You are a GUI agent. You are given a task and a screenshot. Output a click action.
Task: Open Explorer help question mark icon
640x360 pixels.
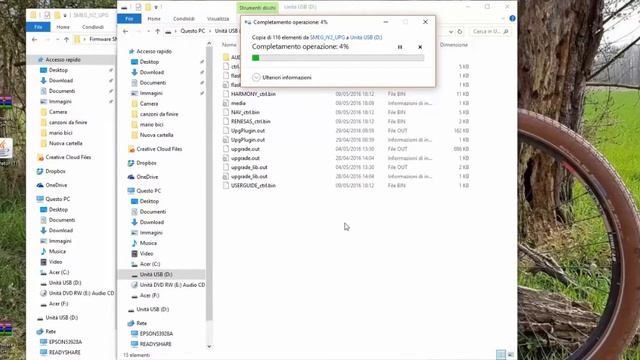coord(512,18)
